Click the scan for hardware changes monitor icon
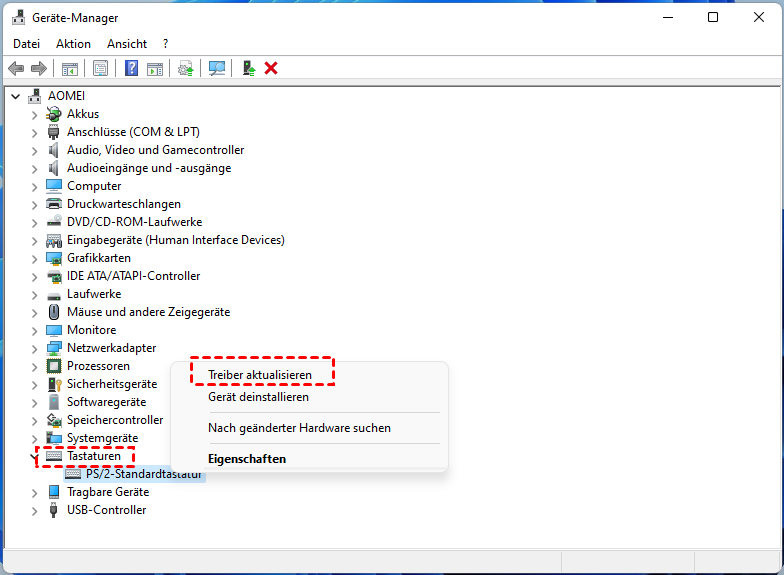The image size is (784, 575). coord(217,68)
